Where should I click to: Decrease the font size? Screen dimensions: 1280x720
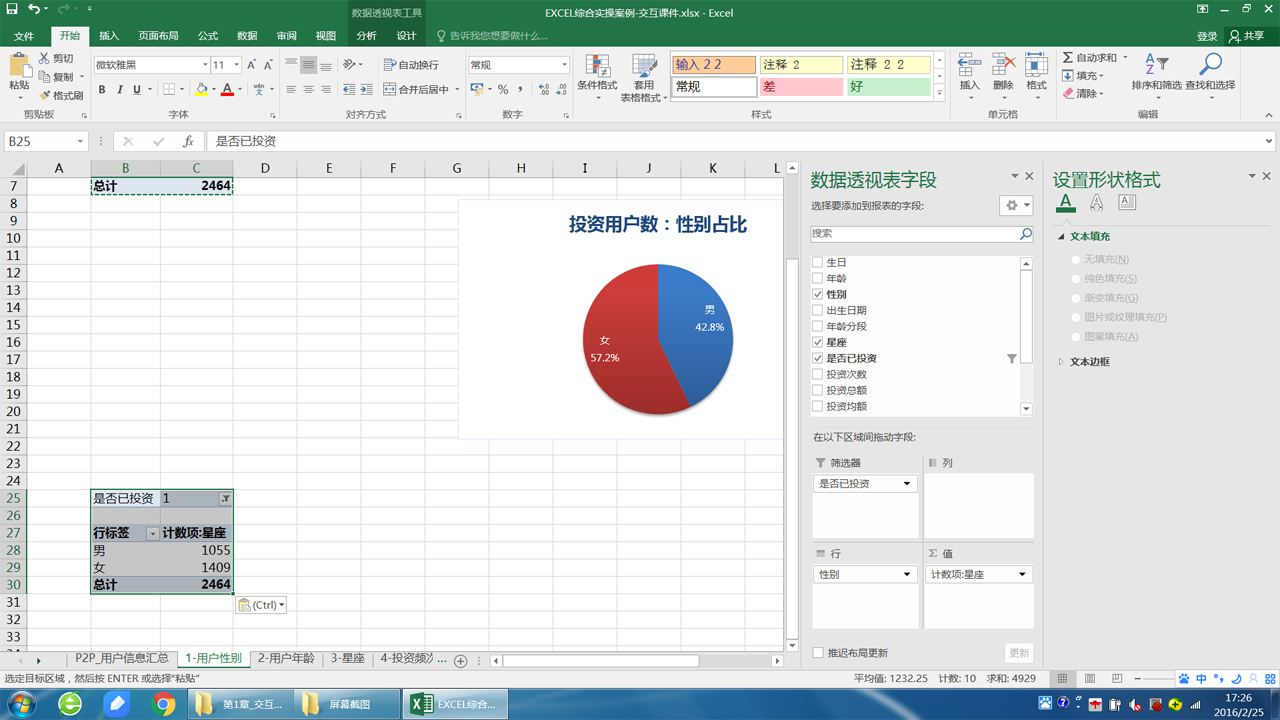tap(268, 65)
